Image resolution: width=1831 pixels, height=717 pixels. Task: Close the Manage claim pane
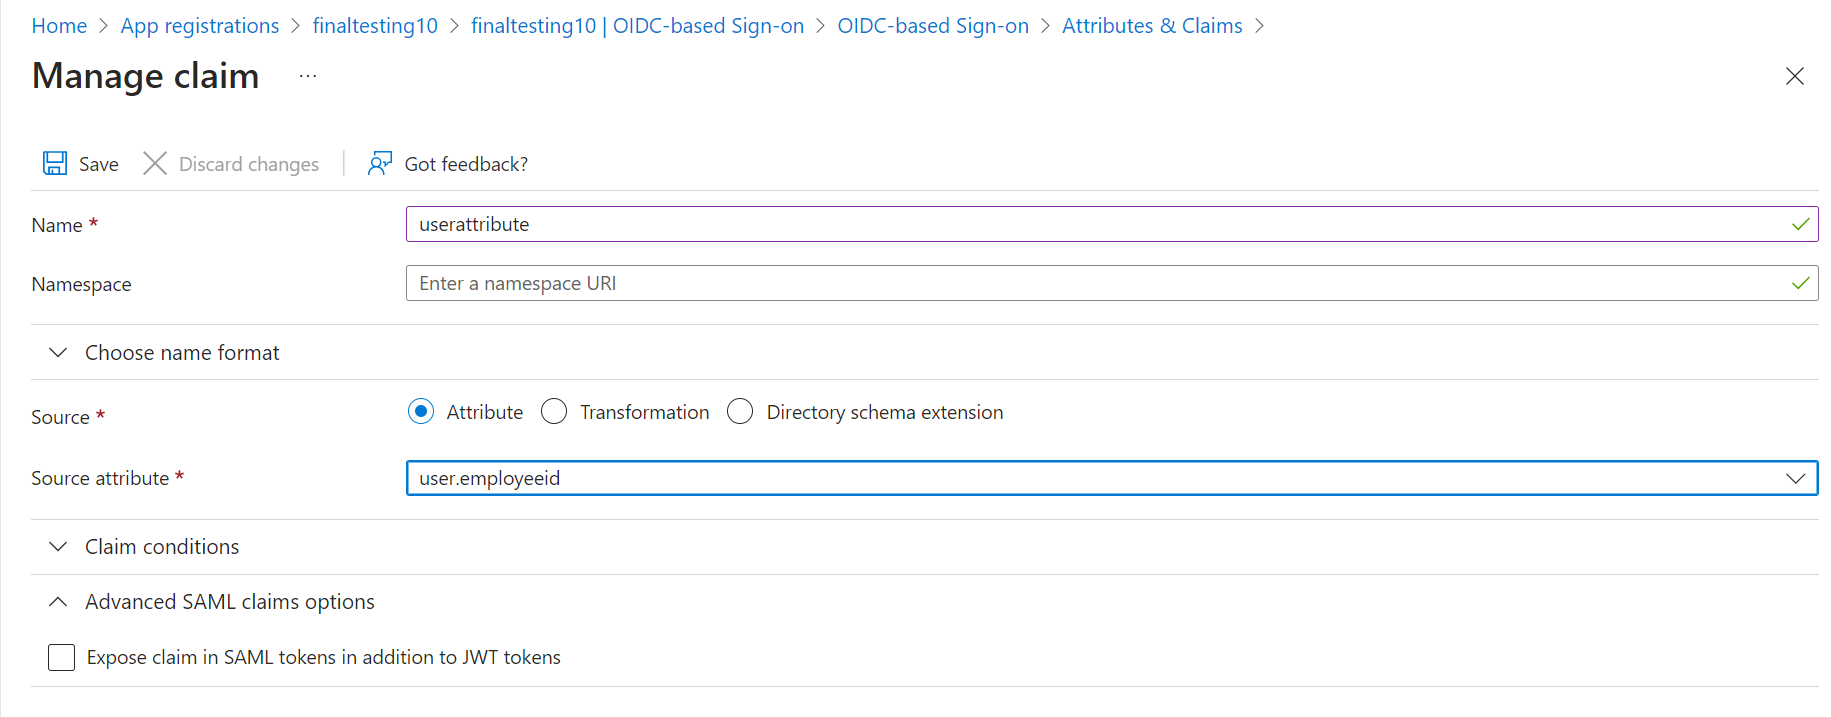point(1794,76)
